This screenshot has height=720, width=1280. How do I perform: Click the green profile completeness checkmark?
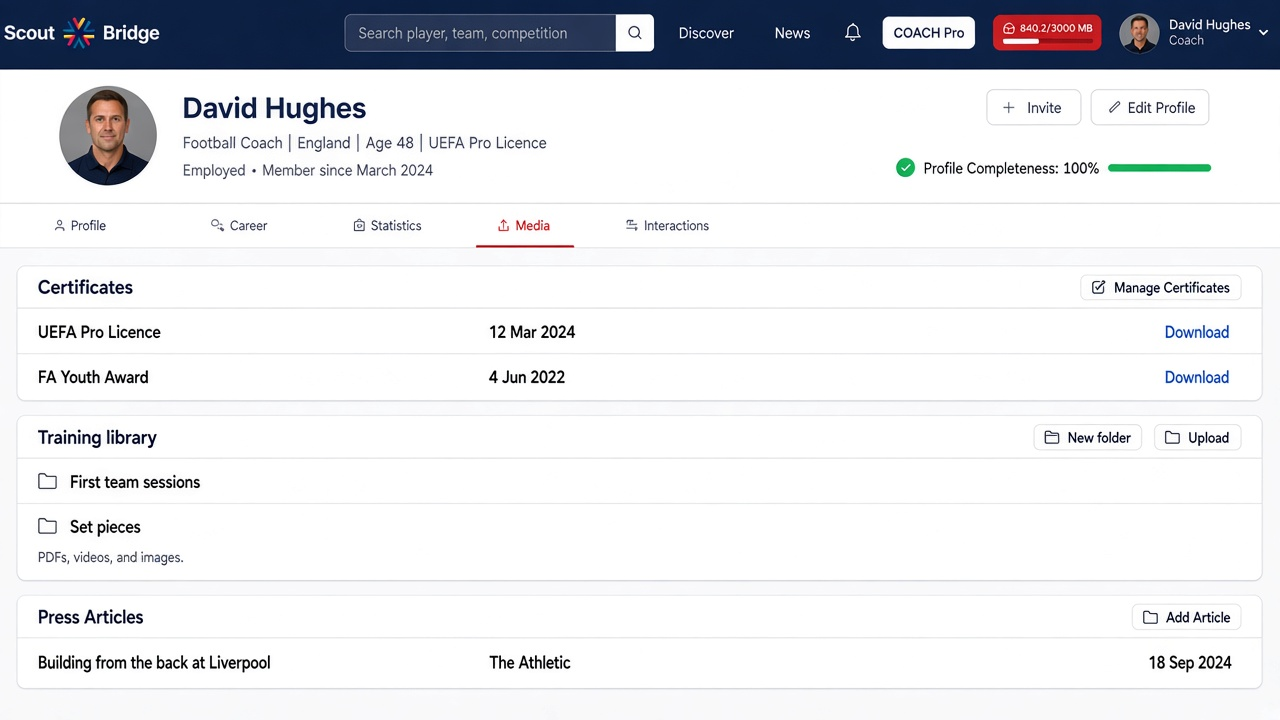click(906, 168)
